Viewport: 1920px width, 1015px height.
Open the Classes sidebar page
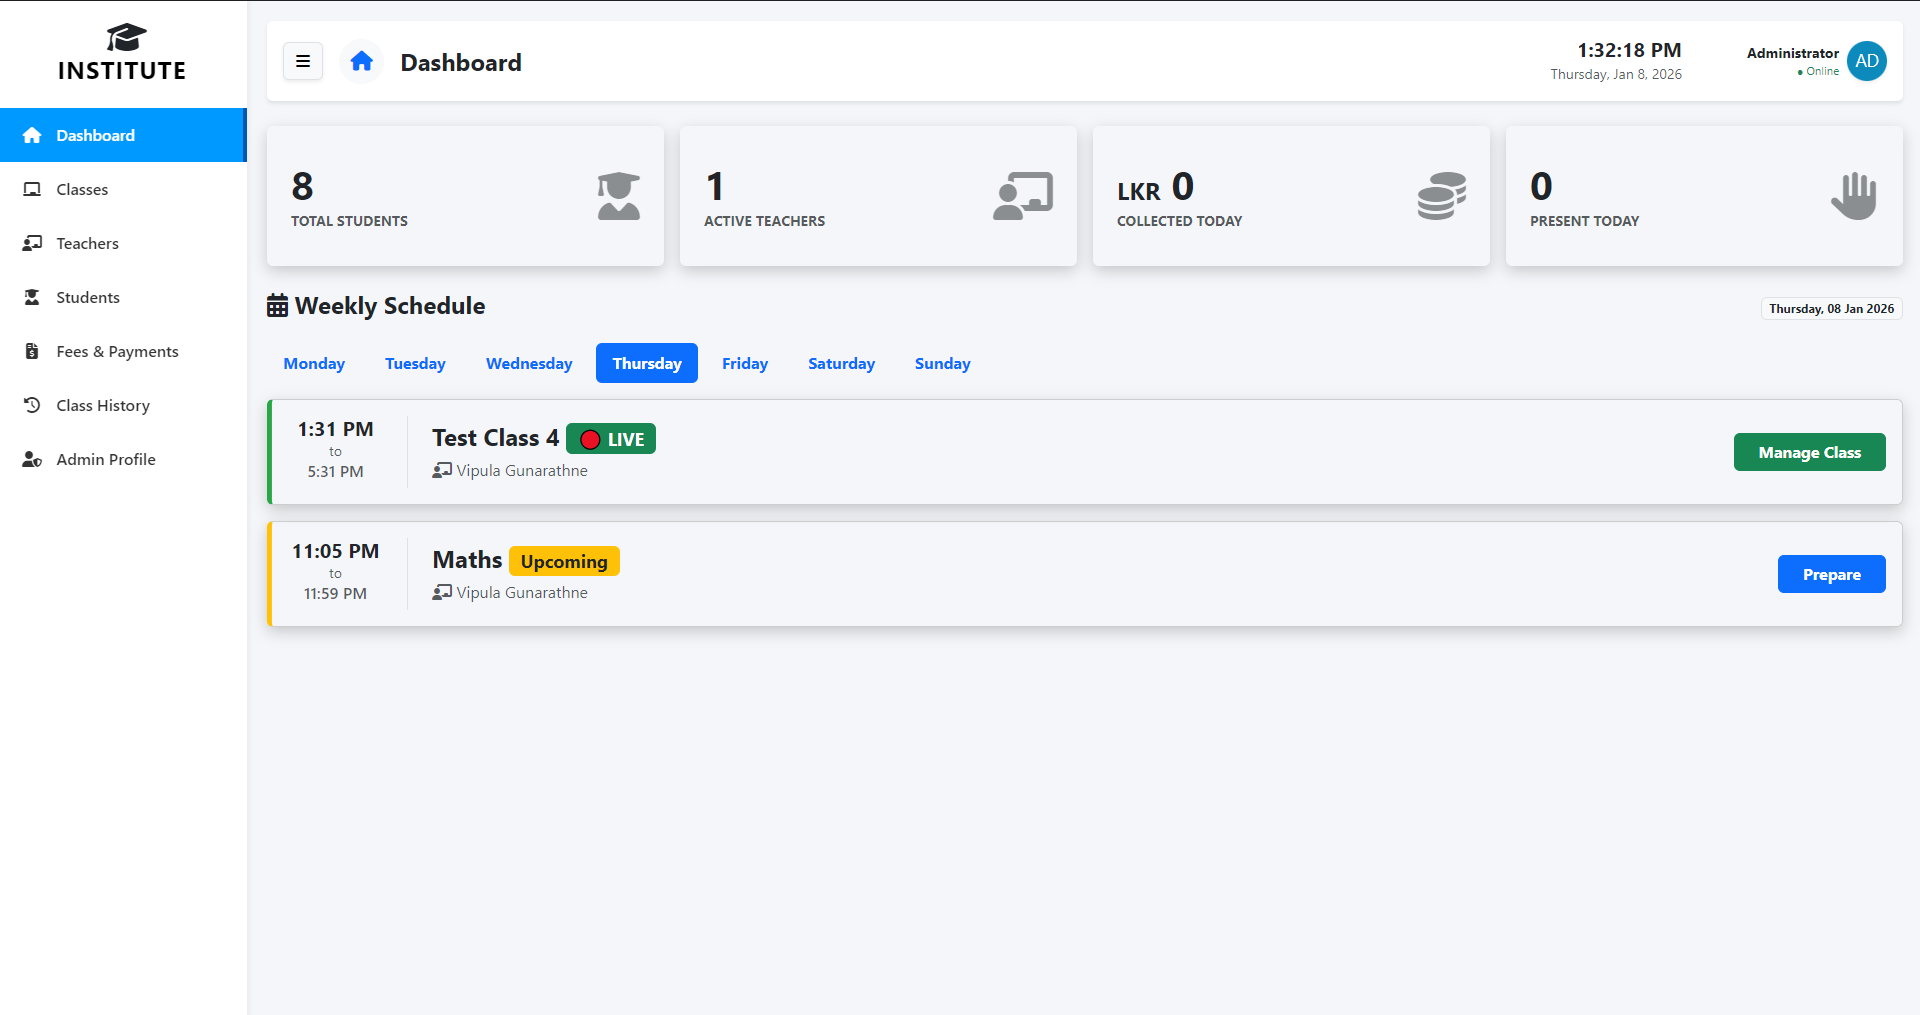click(x=82, y=189)
